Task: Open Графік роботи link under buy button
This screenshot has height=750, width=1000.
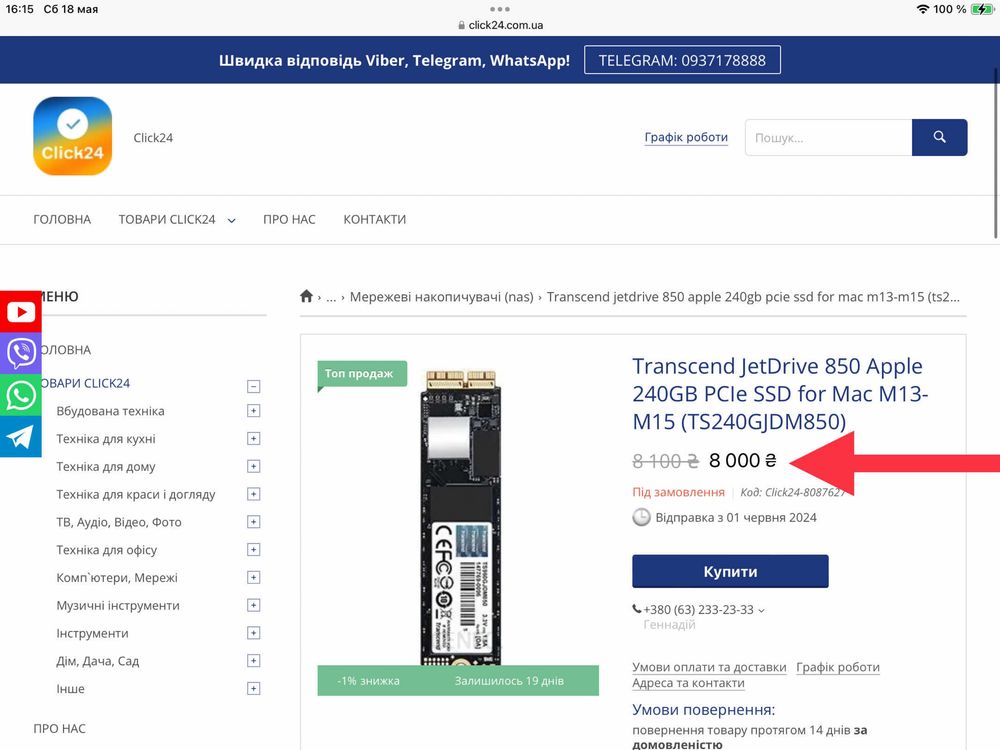Action: point(838,667)
